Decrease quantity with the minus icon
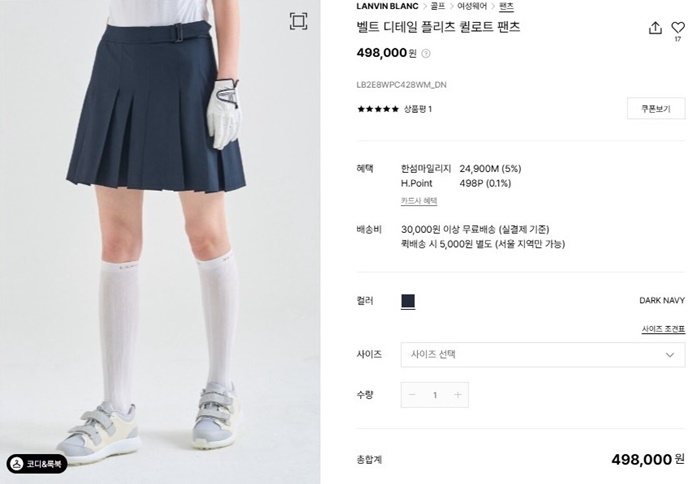The height and width of the screenshot is (484, 700). coord(412,395)
